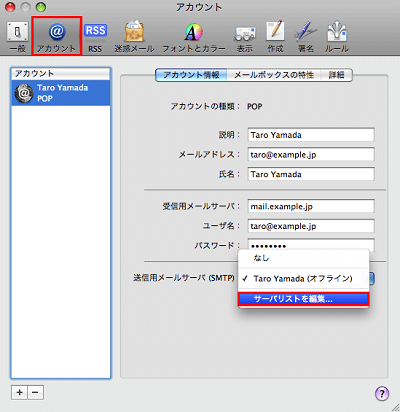
Task: Choose サーバリストを編集... menu item
Action: (x=303, y=299)
